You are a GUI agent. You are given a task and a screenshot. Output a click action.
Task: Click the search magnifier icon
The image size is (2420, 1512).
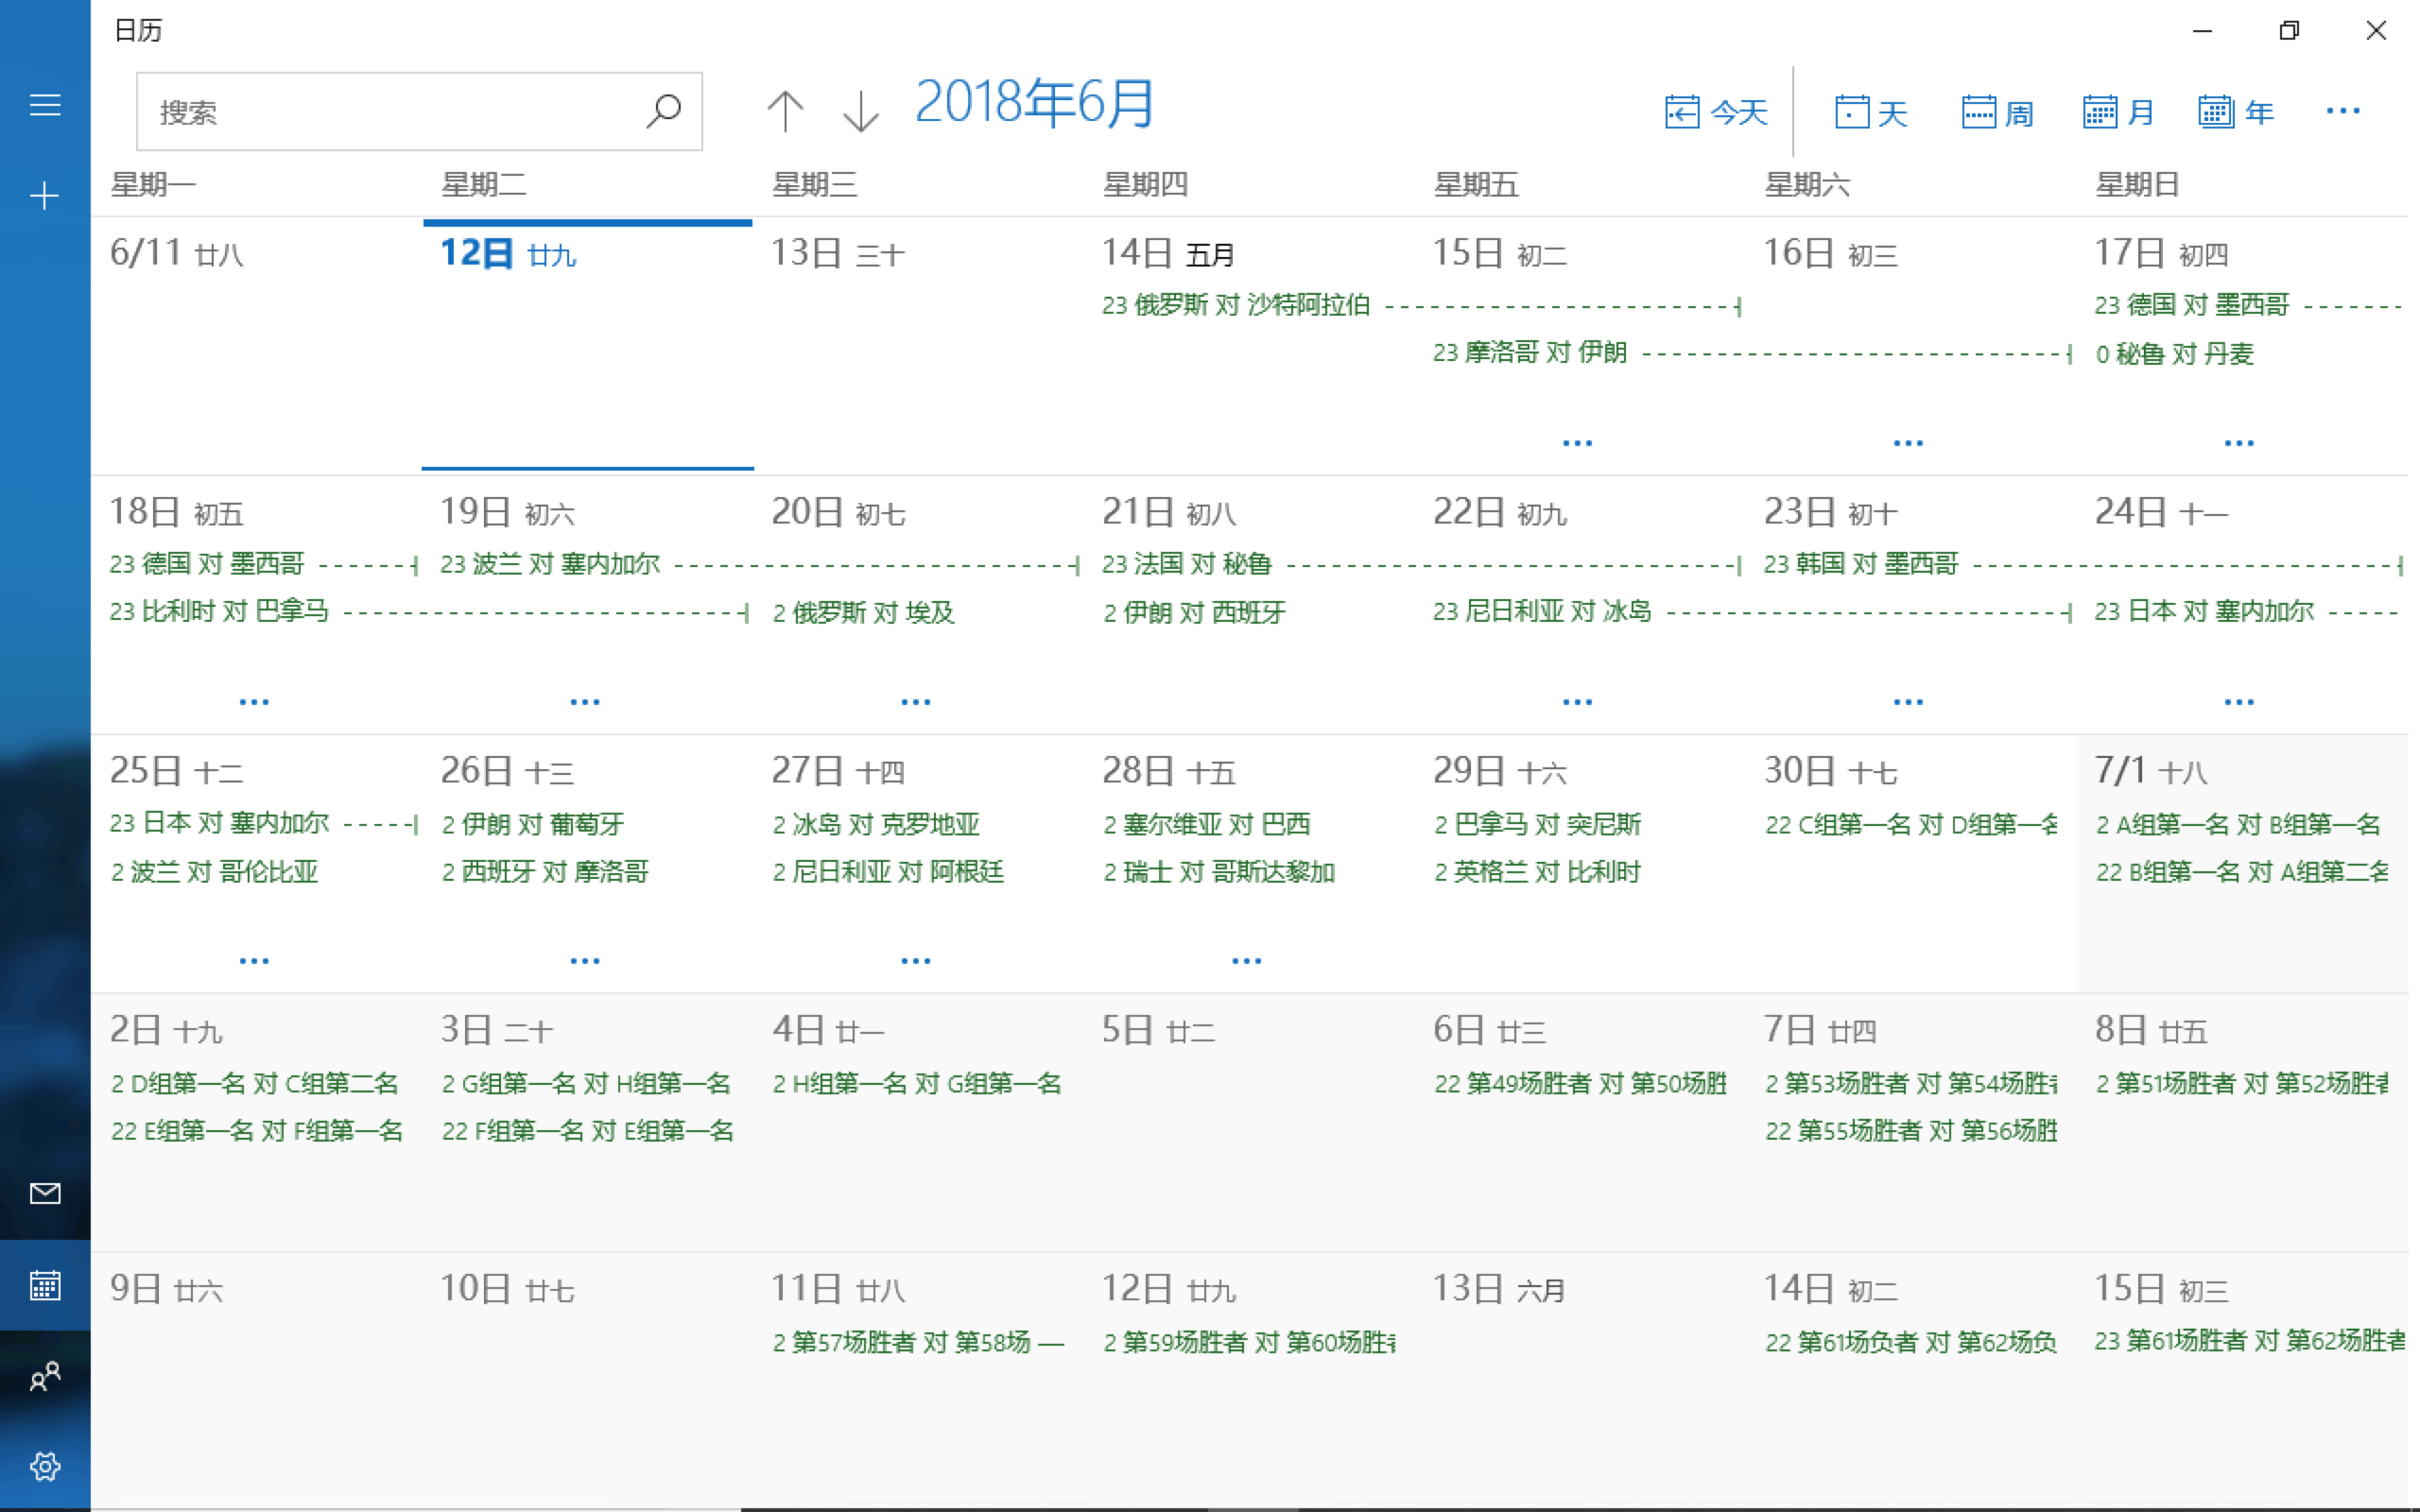(x=663, y=111)
